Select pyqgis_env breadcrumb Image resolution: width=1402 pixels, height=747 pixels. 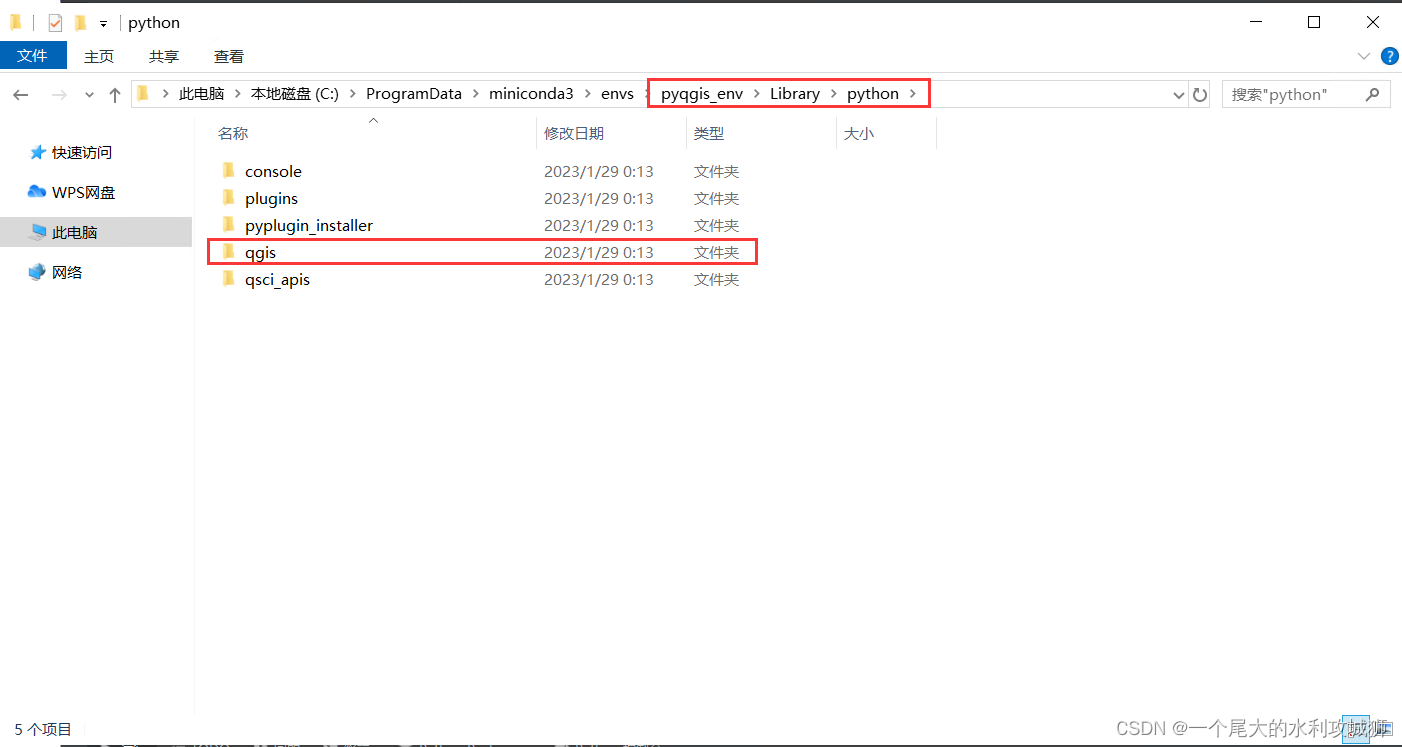coord(702,94)
